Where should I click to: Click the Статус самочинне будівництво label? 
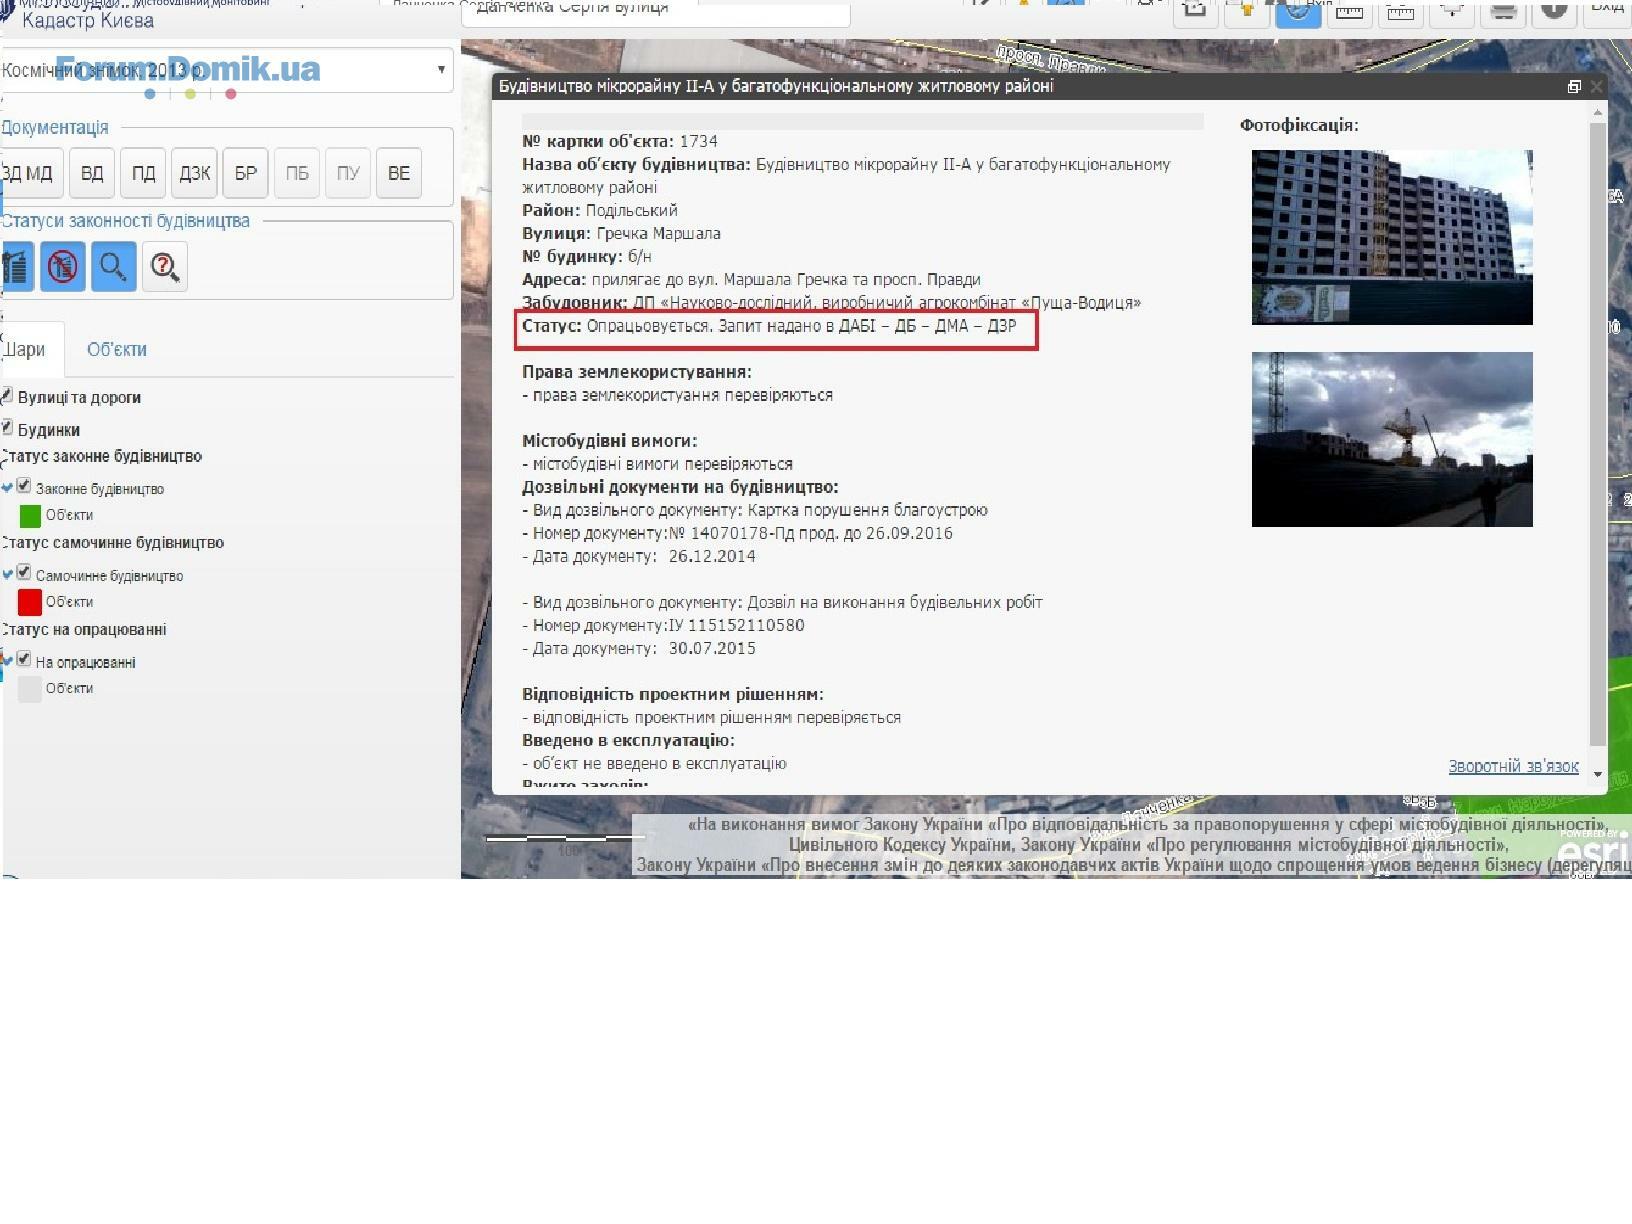[113, 543]
